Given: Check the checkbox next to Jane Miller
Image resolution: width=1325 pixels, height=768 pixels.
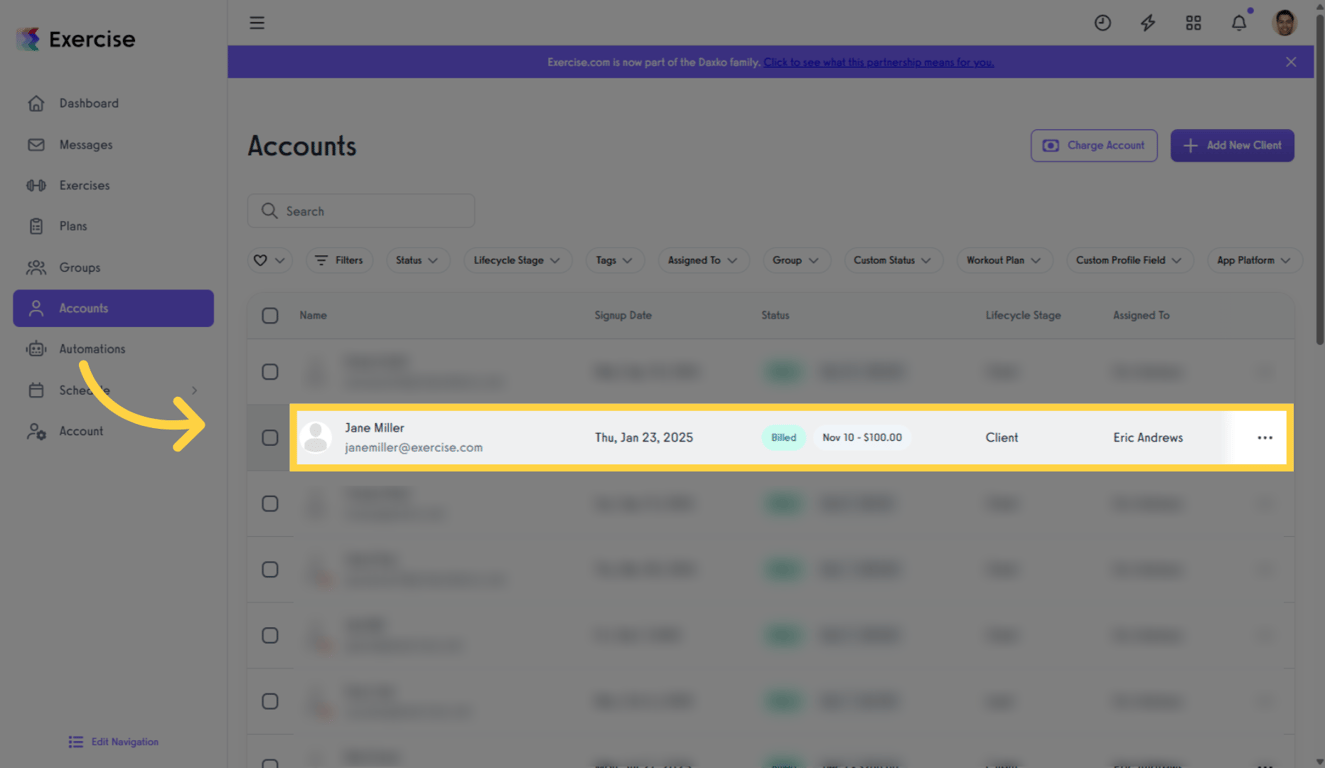Looking at the screenshot, I should point(270,437).
